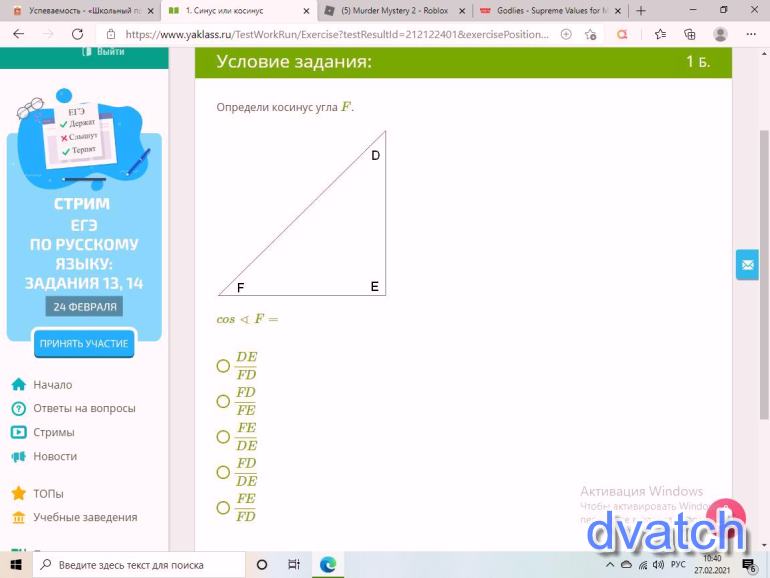
Task: Select the answer FD over FE
Action: [x=224, y=401]
